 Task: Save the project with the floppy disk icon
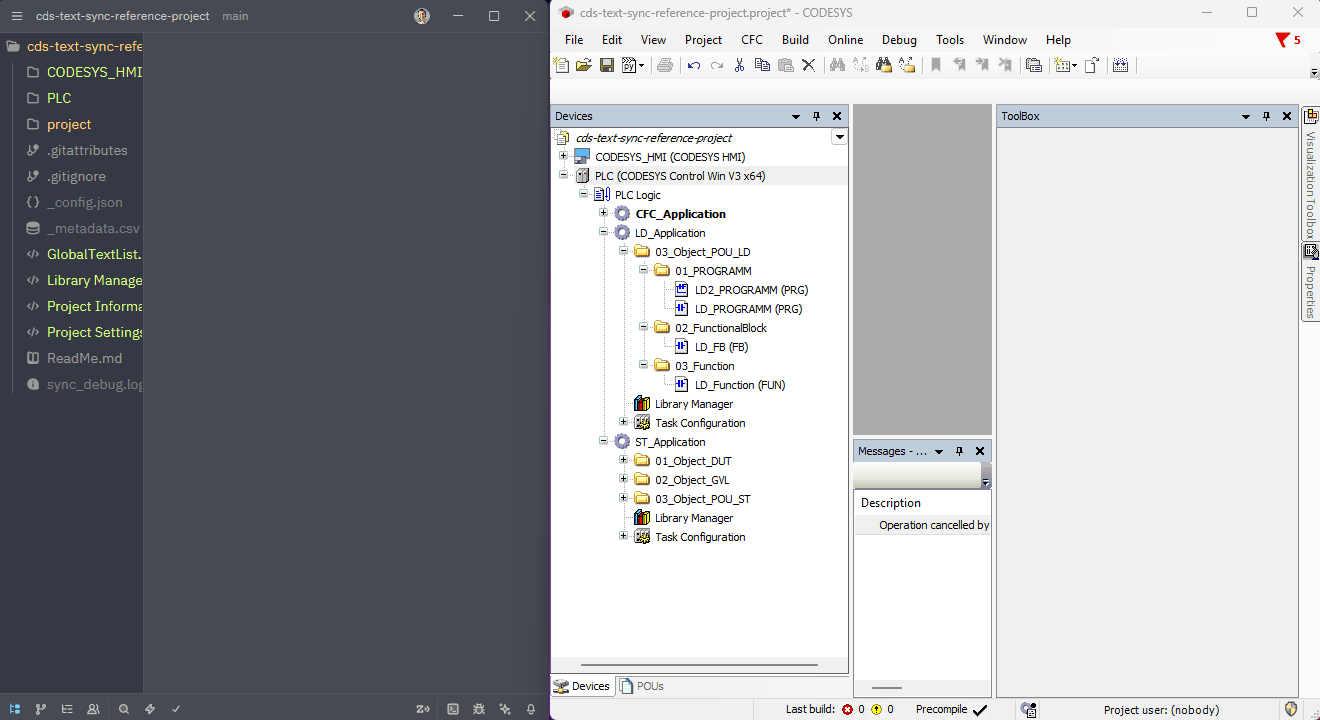coord(607,65)
